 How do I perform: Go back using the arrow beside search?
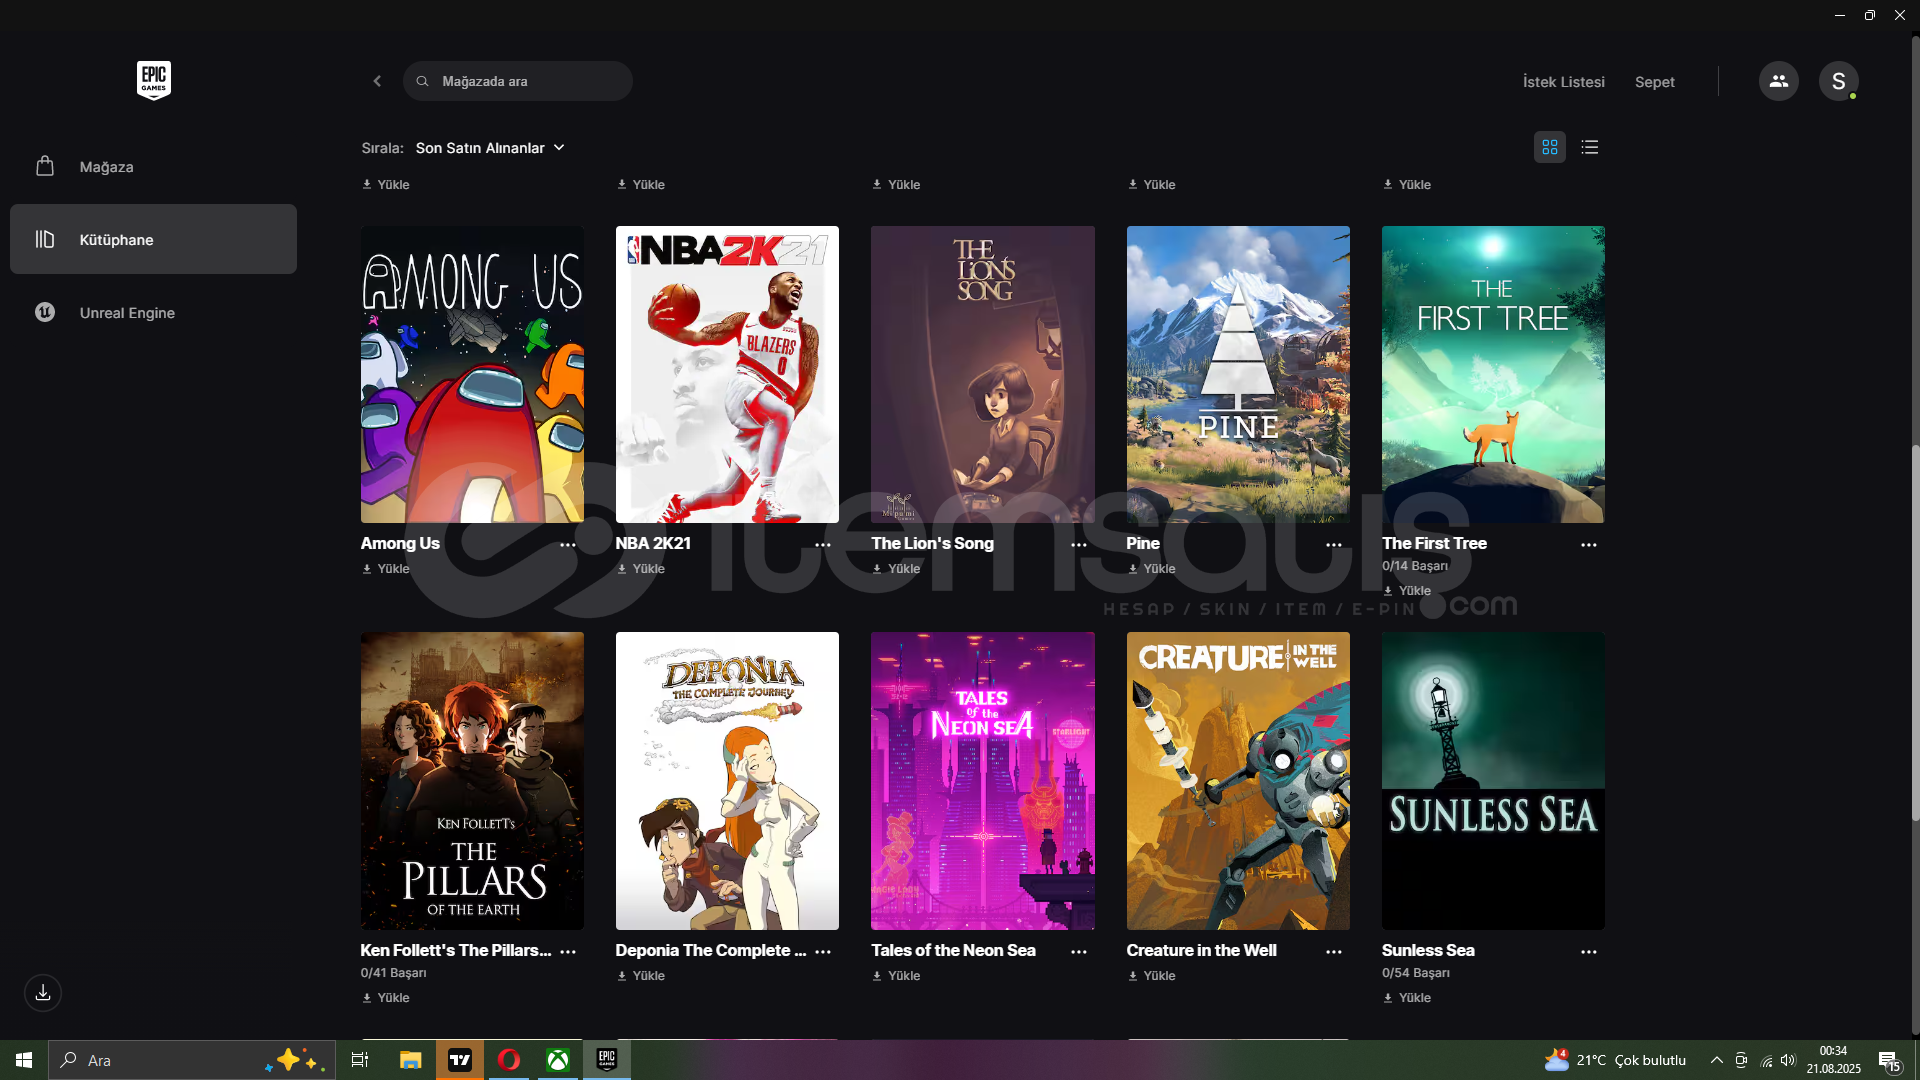tap(377, 81)
